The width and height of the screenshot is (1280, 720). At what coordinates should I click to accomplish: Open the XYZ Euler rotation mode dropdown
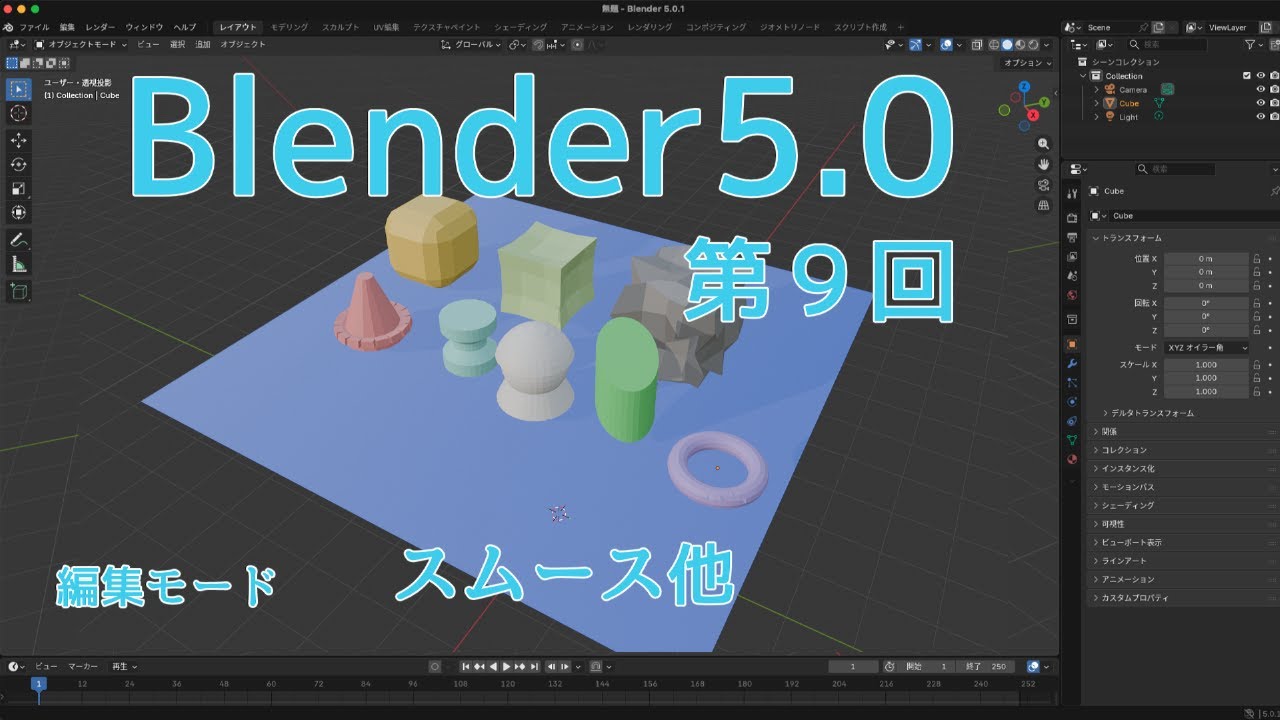1207,348
